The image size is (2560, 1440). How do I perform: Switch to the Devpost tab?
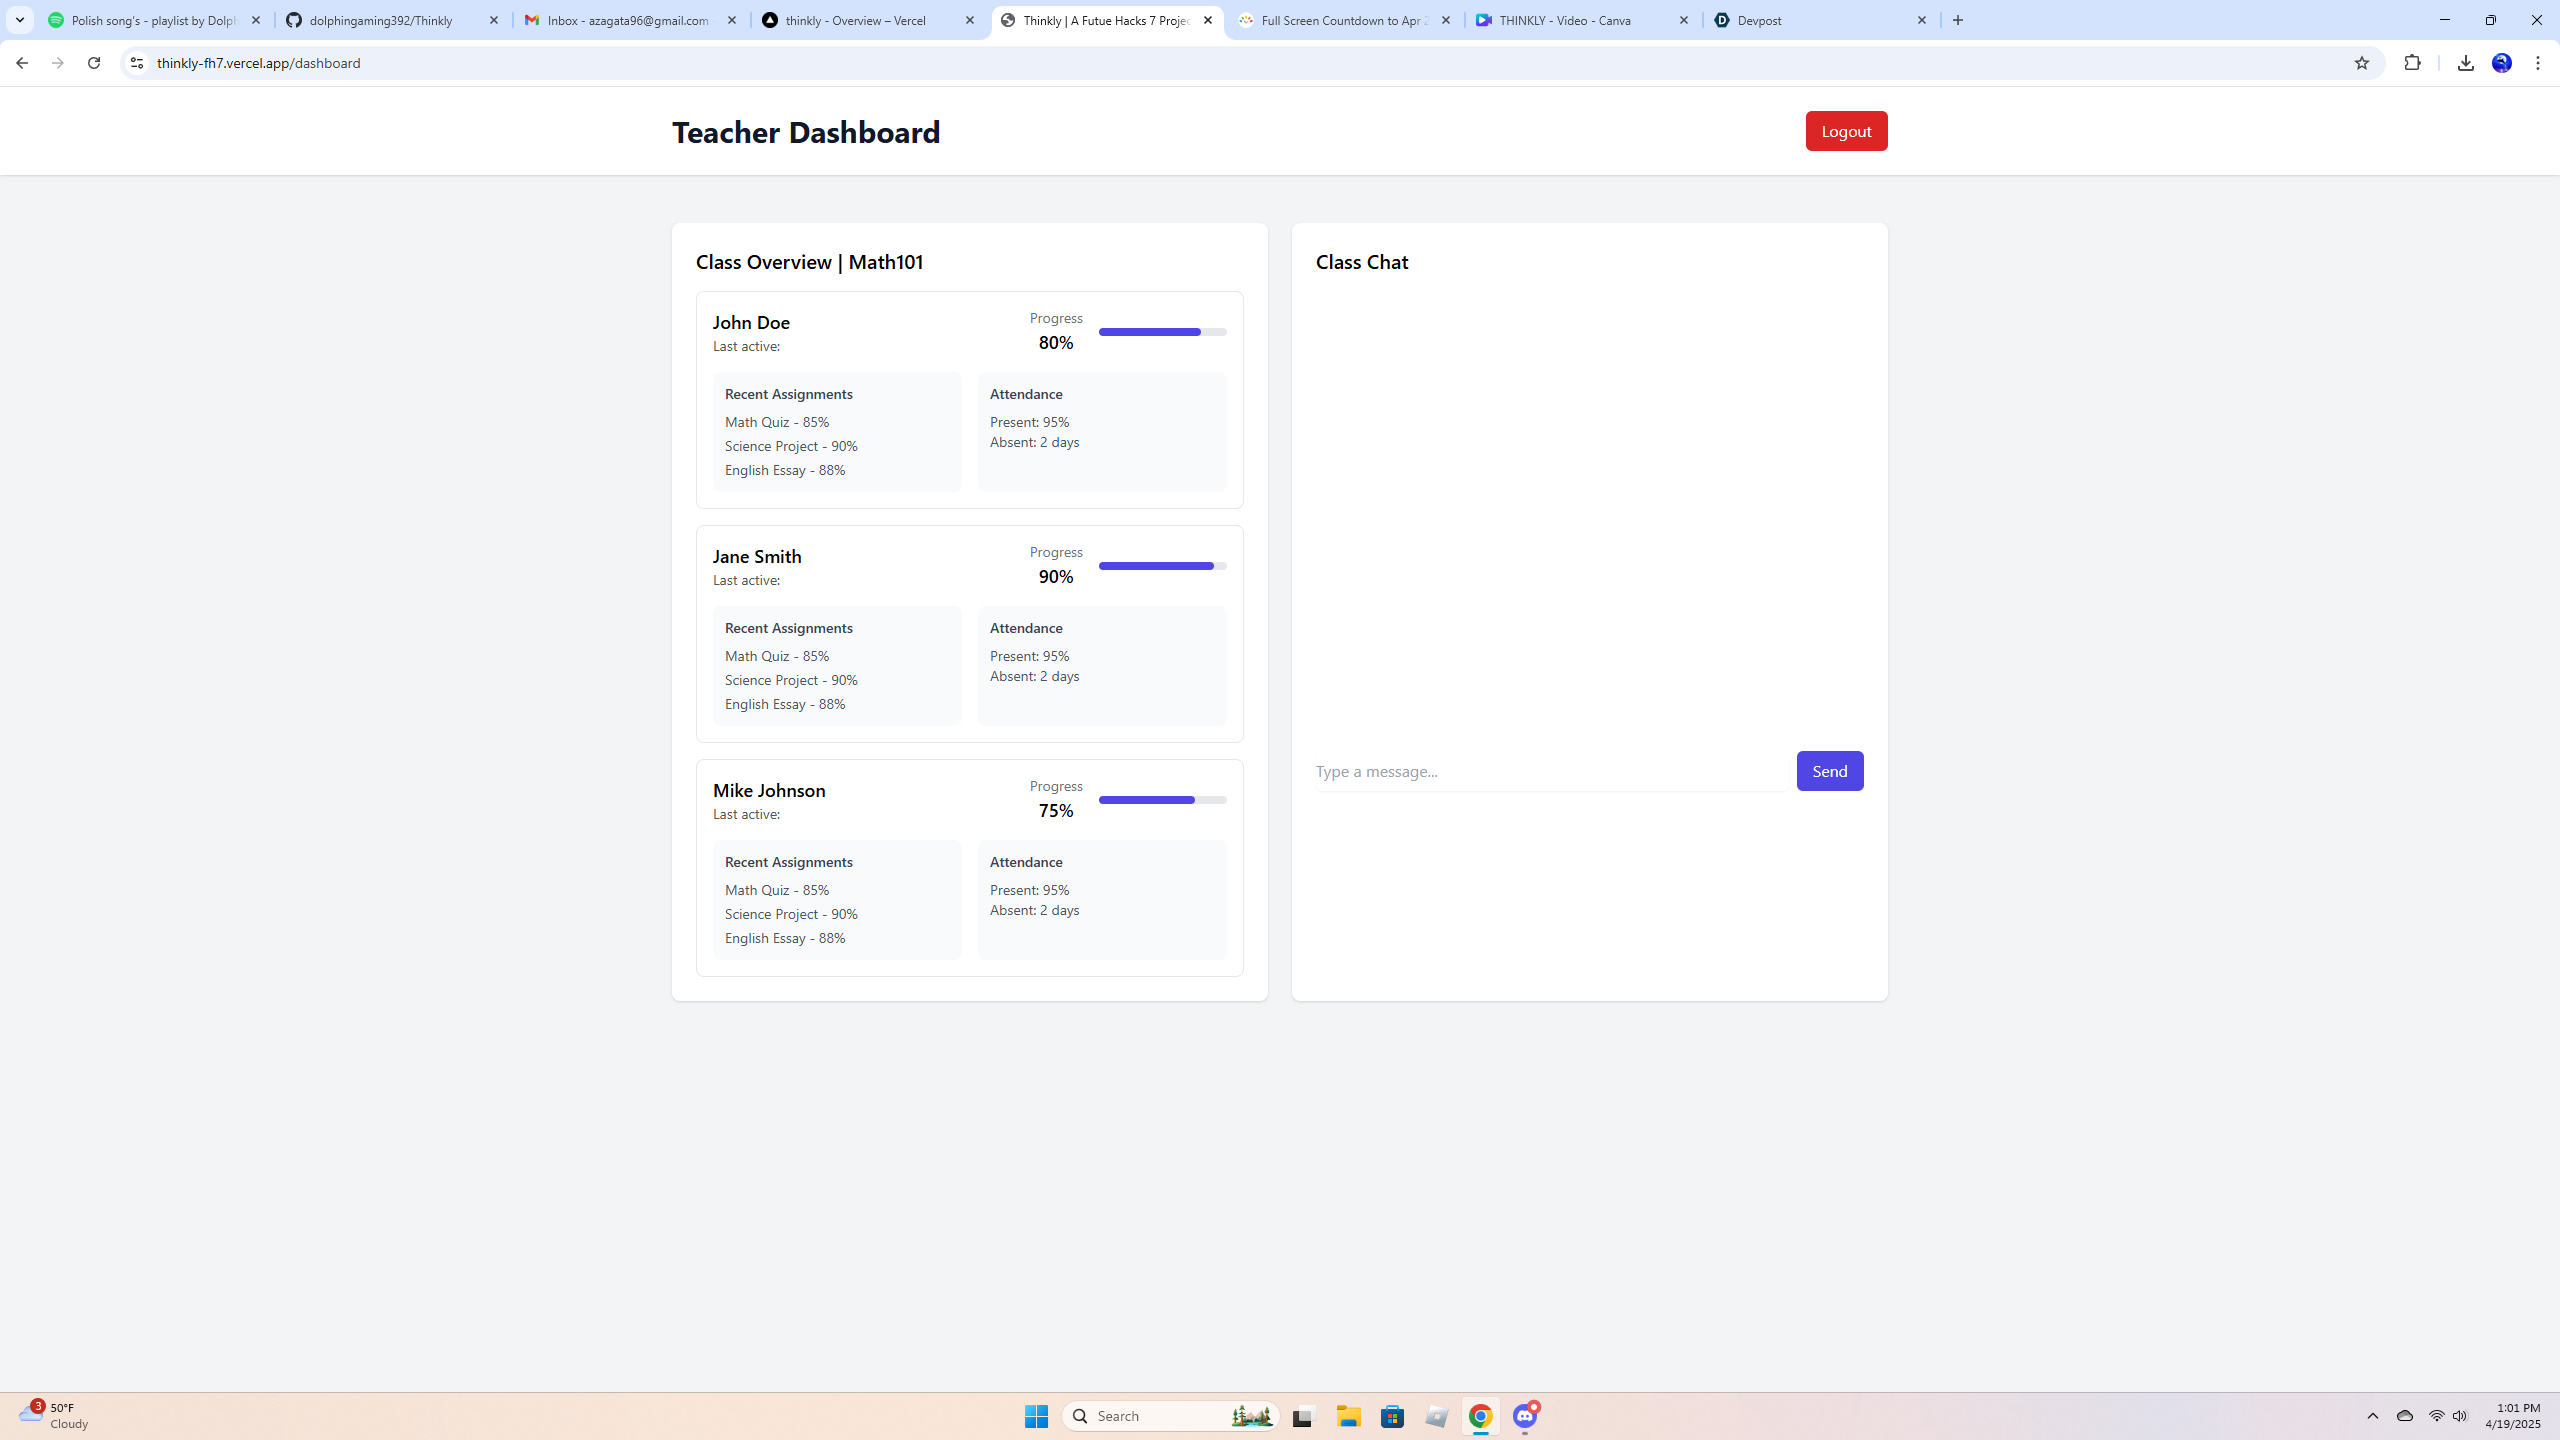[1810, 20]
